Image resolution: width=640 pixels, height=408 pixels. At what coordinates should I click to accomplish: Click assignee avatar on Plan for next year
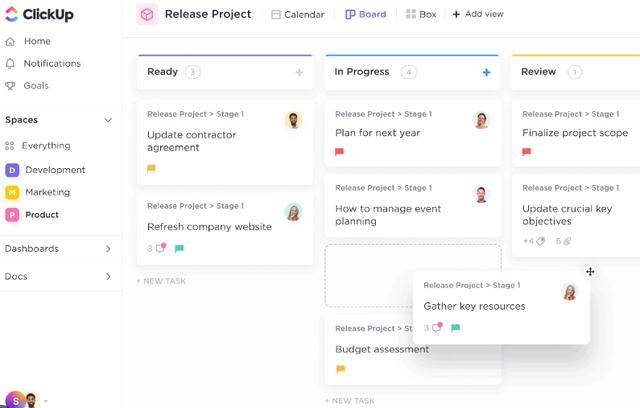[481, 120]
